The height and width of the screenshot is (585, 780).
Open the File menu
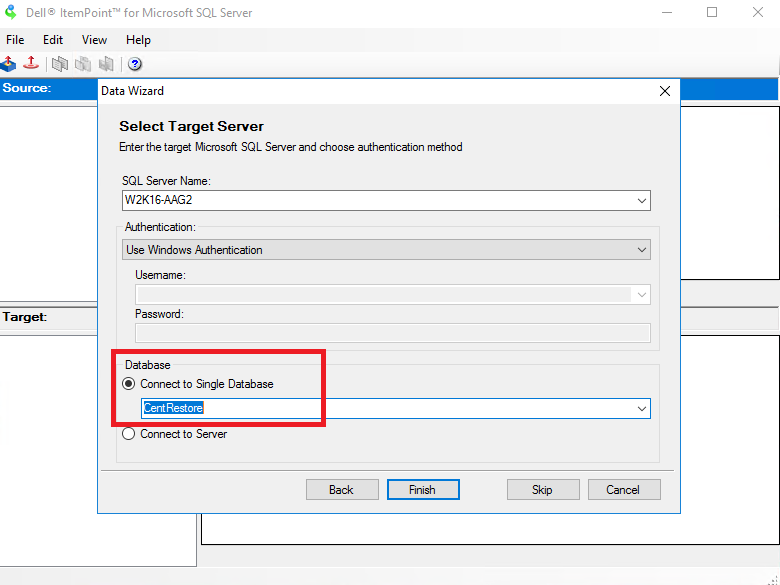(x=15, y=40)
